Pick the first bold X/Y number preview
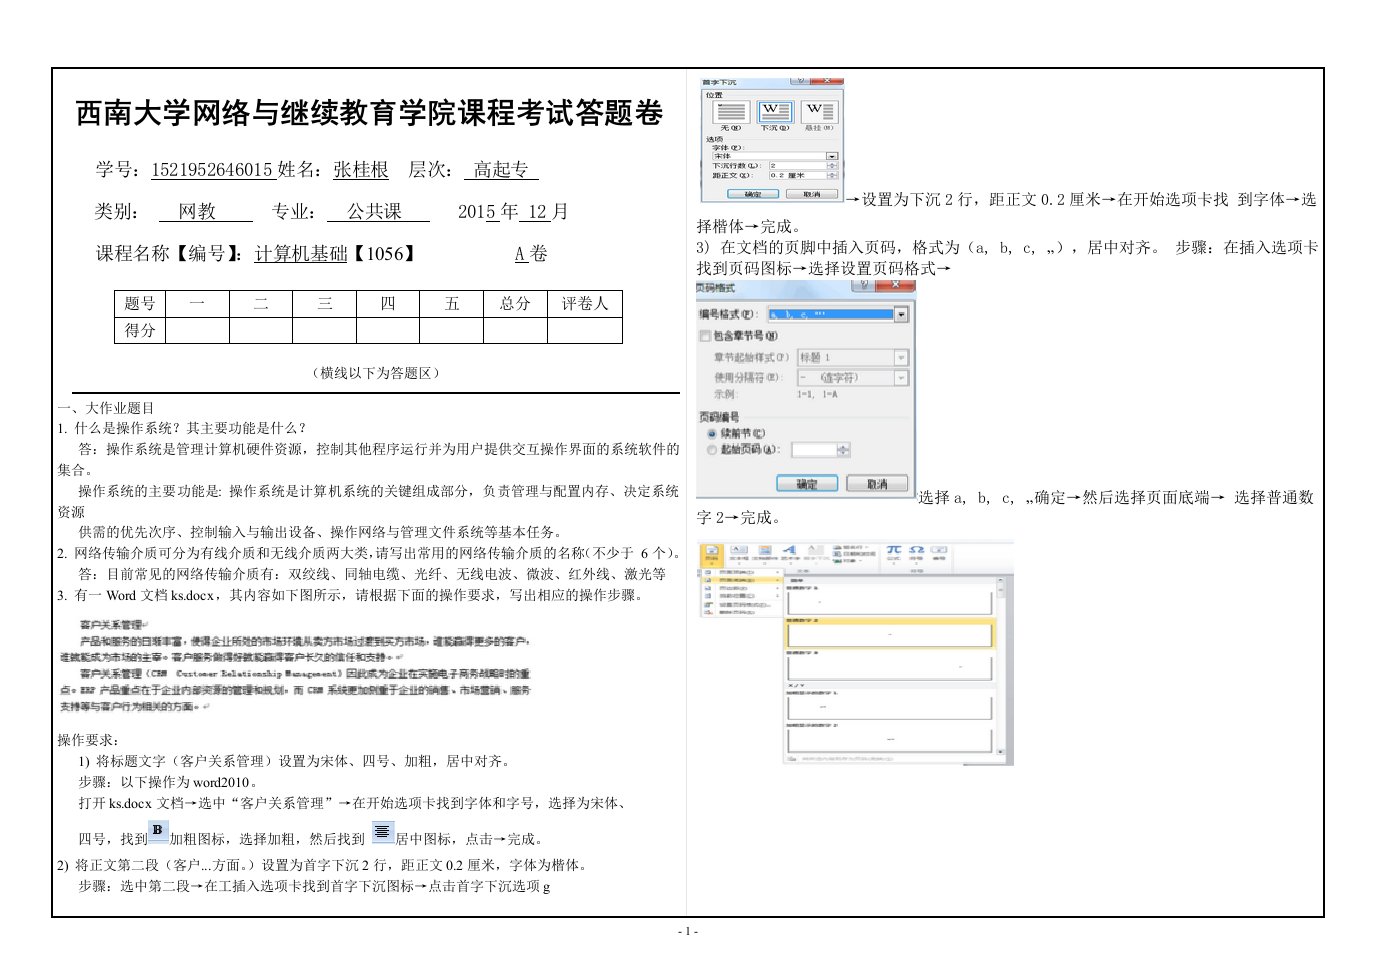 (890, 709)
